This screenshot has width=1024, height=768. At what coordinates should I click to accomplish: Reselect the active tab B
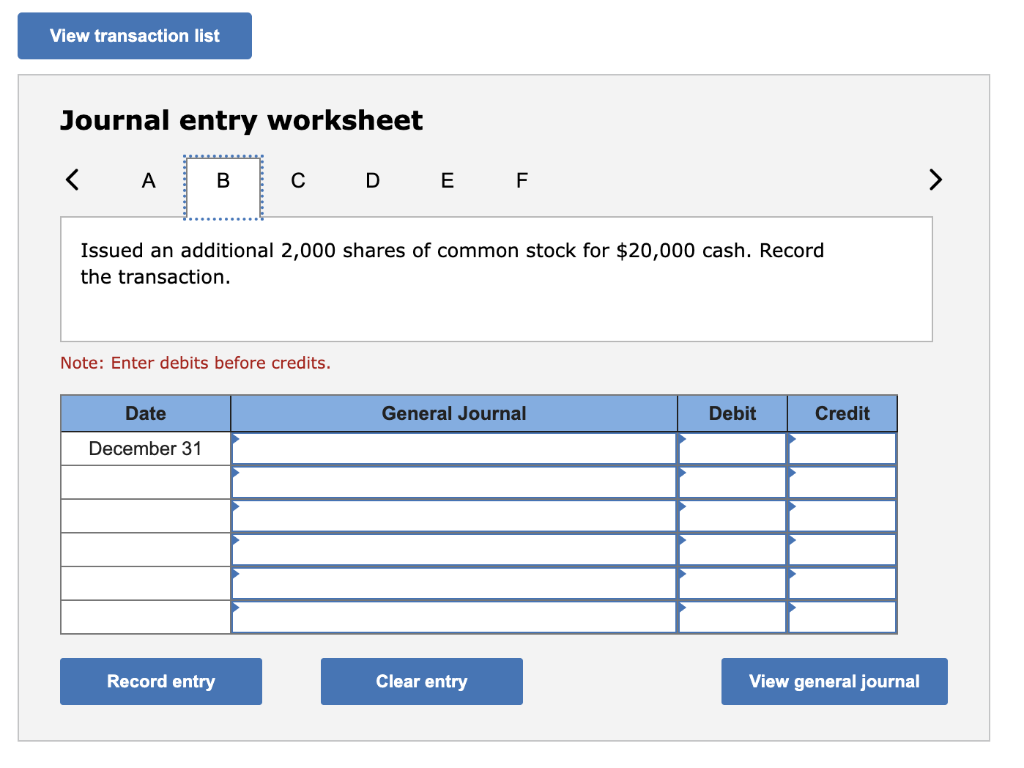(x=222, y=181)
